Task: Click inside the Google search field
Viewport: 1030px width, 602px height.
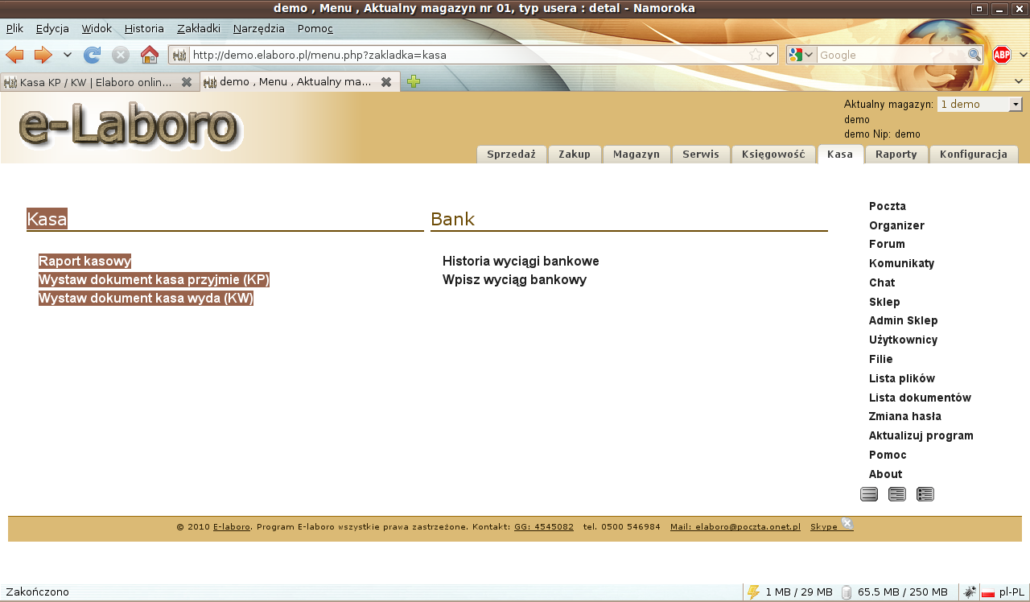Action: click(x=890, y=55)
